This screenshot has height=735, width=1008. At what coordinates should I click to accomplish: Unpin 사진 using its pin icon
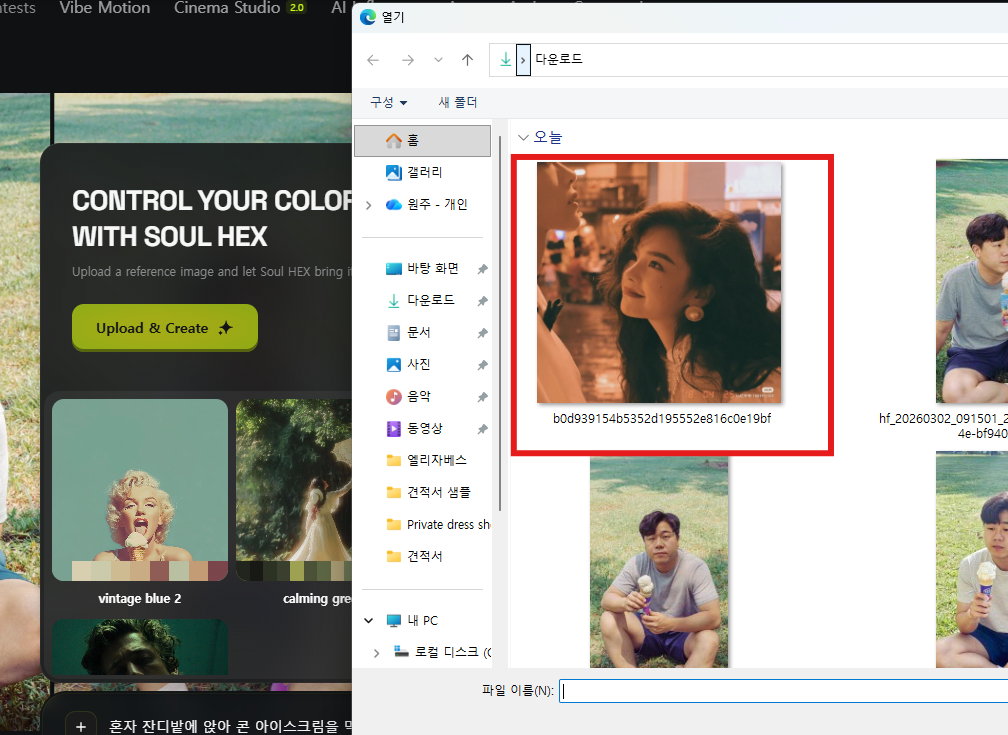point(482,365)
